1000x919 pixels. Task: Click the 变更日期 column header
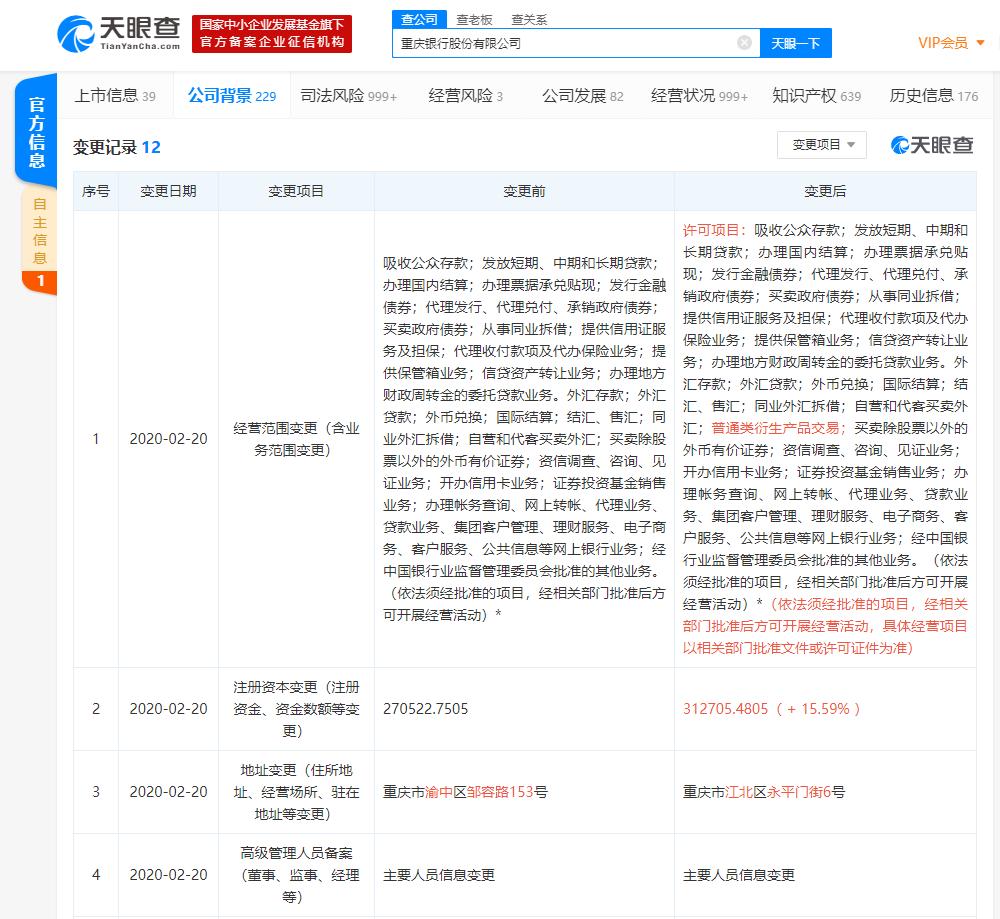pos(168,191)
